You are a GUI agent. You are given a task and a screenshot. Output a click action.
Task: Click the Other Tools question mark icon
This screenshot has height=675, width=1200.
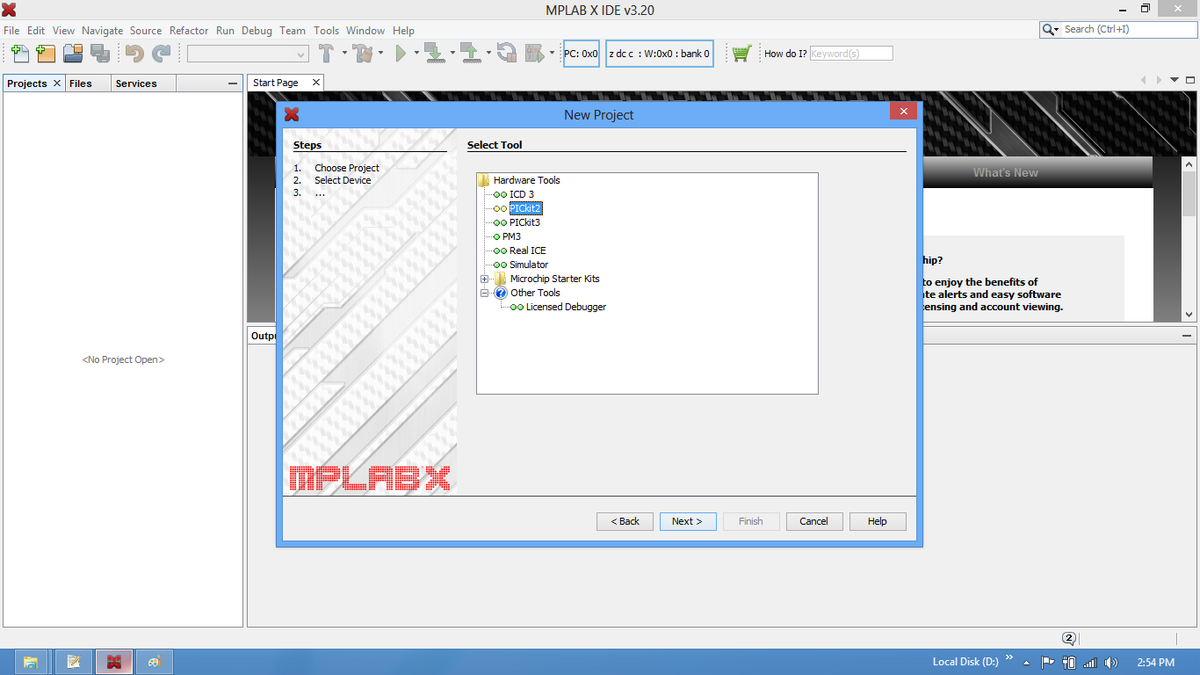coord(501,293)
